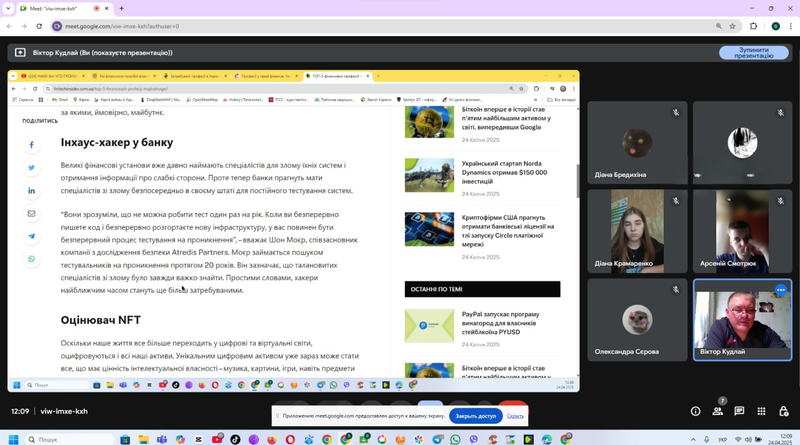
Task: Show hidden system tray icons chevron
Action: (x=693, y=439)
